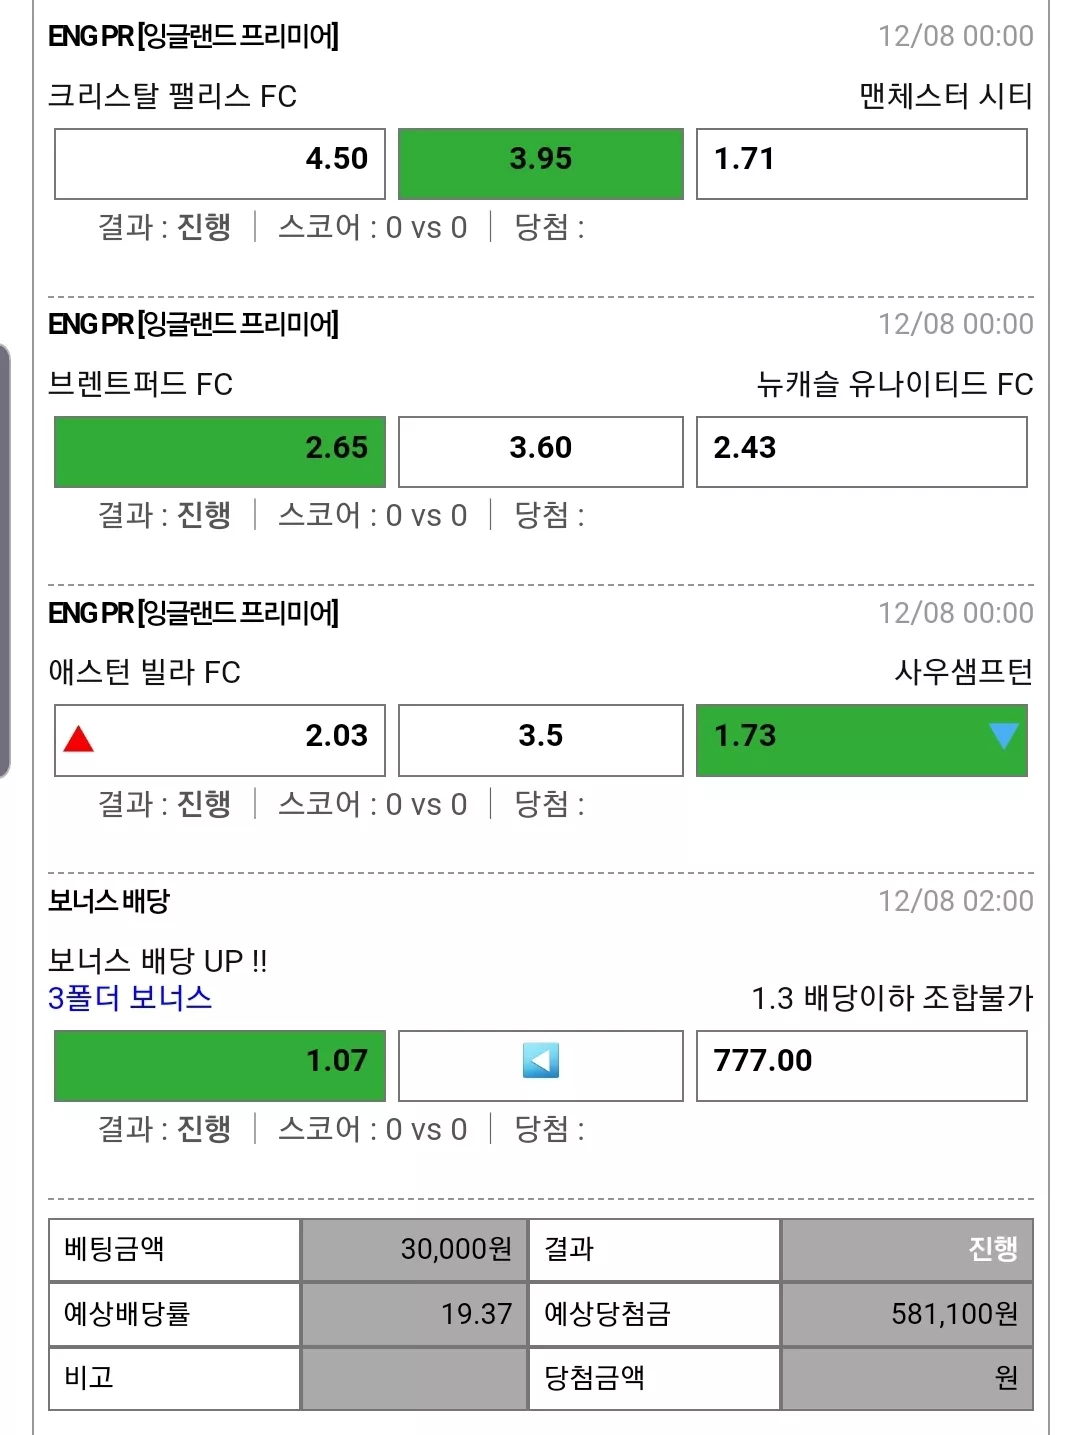This screenshot has width=1069, height=1435.
Task: Click the empty 비고 remarks field
Action: [414, 1379]
